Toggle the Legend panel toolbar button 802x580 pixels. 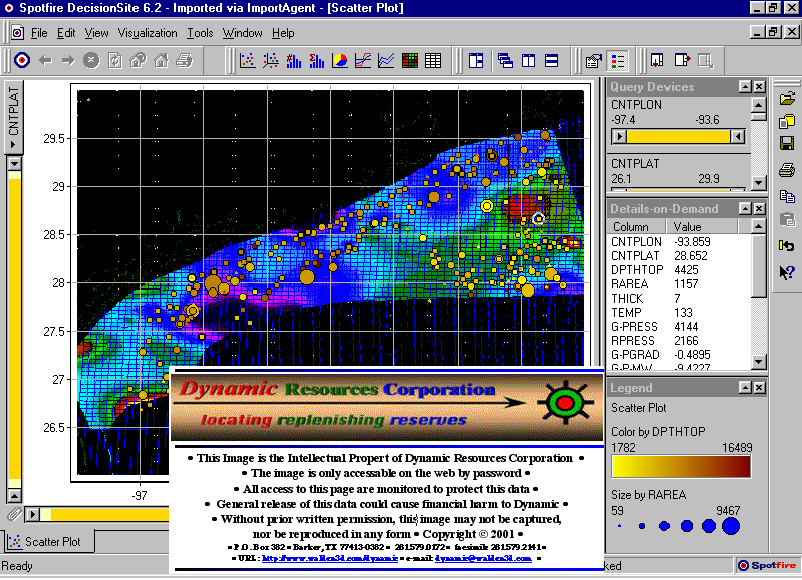619,61
